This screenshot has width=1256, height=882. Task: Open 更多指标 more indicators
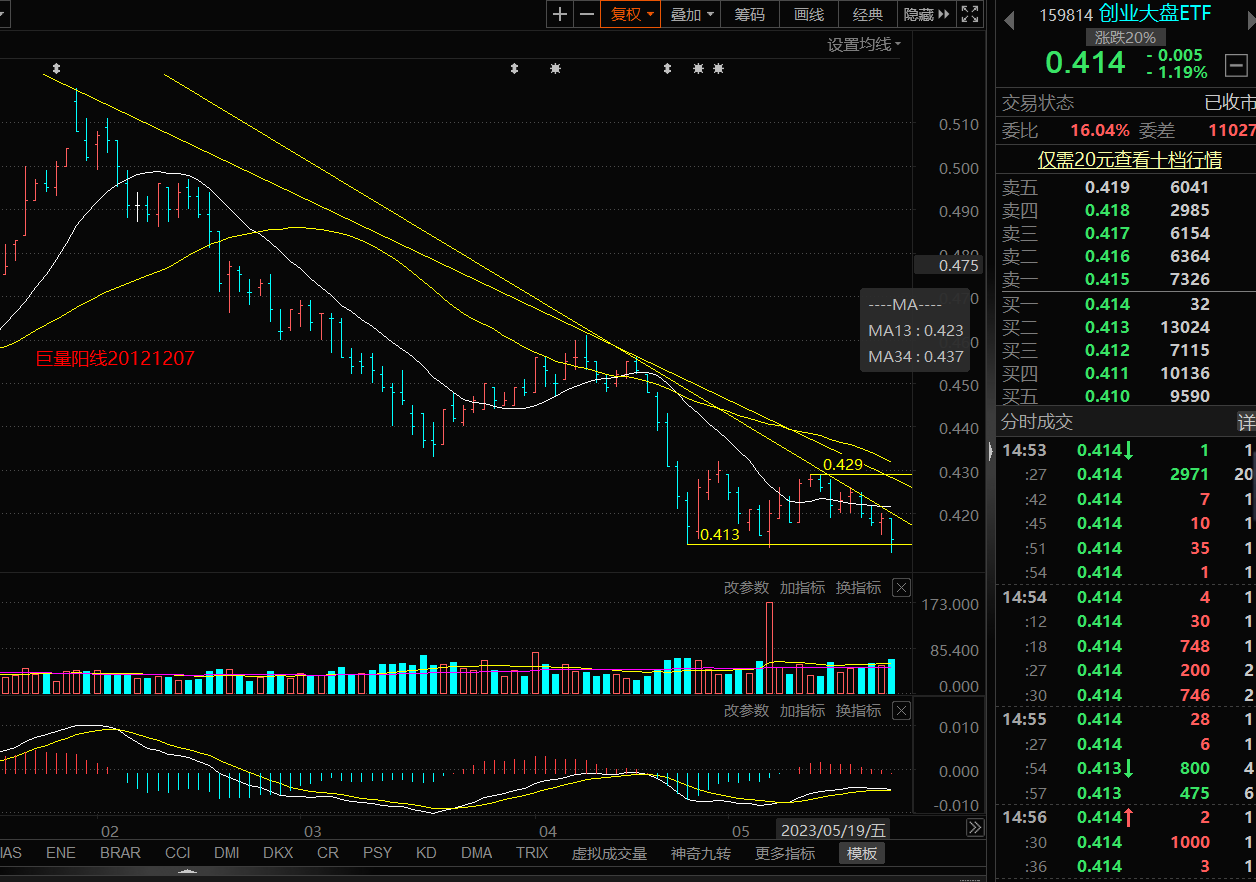(785, 853)
